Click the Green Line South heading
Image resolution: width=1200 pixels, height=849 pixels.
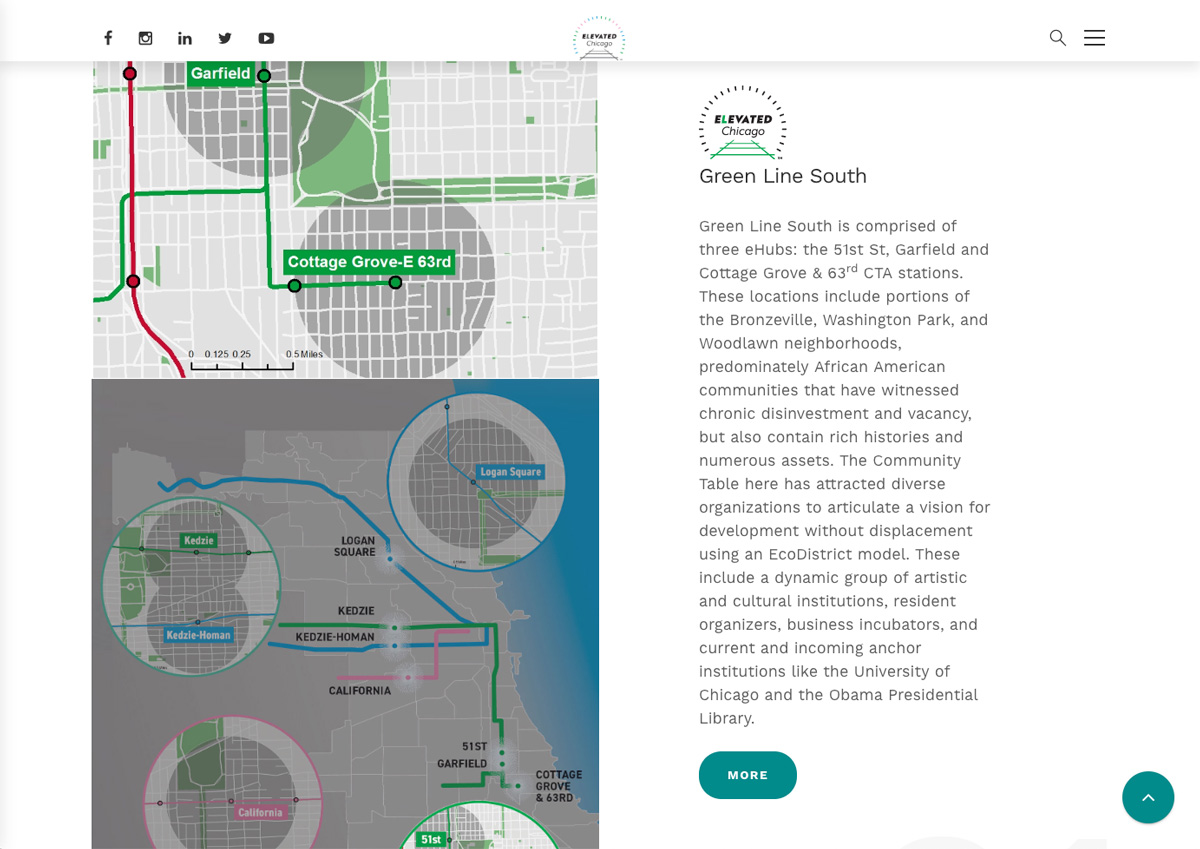[x=782, y=176]
